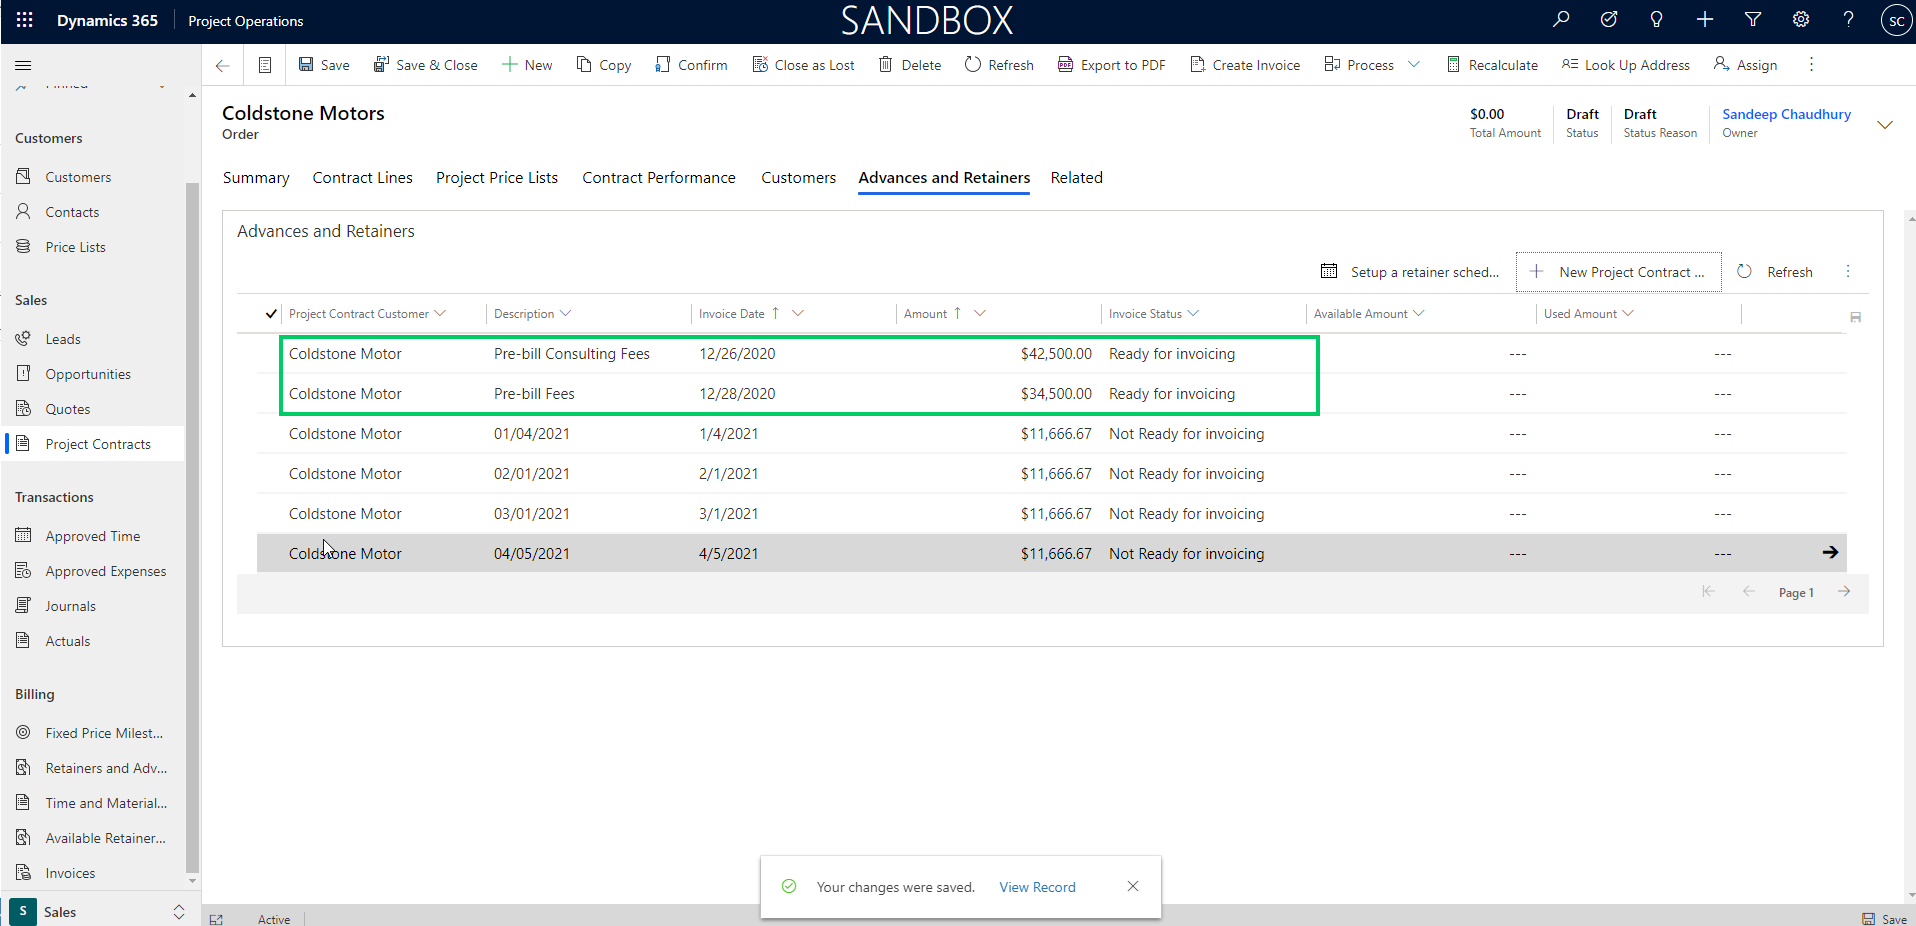
Task: Click the Delete trash icon command
Action: coord(909,65)
